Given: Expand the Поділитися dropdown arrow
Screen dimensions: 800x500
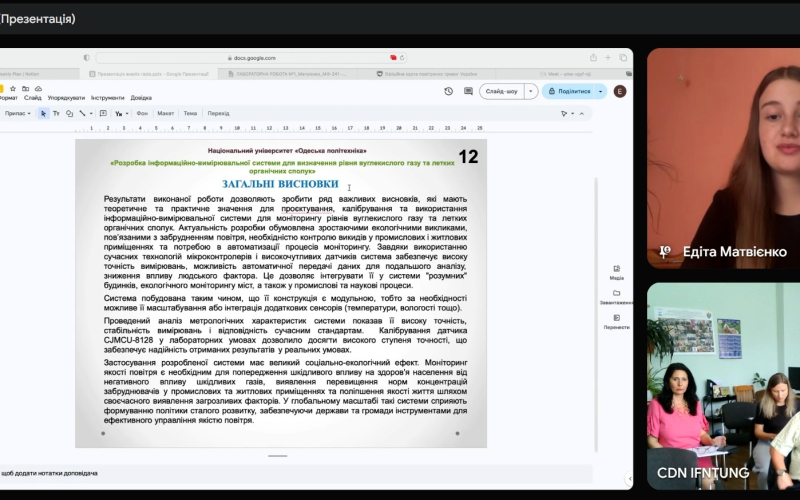Looking at the screenshot, I should [601, 91].
